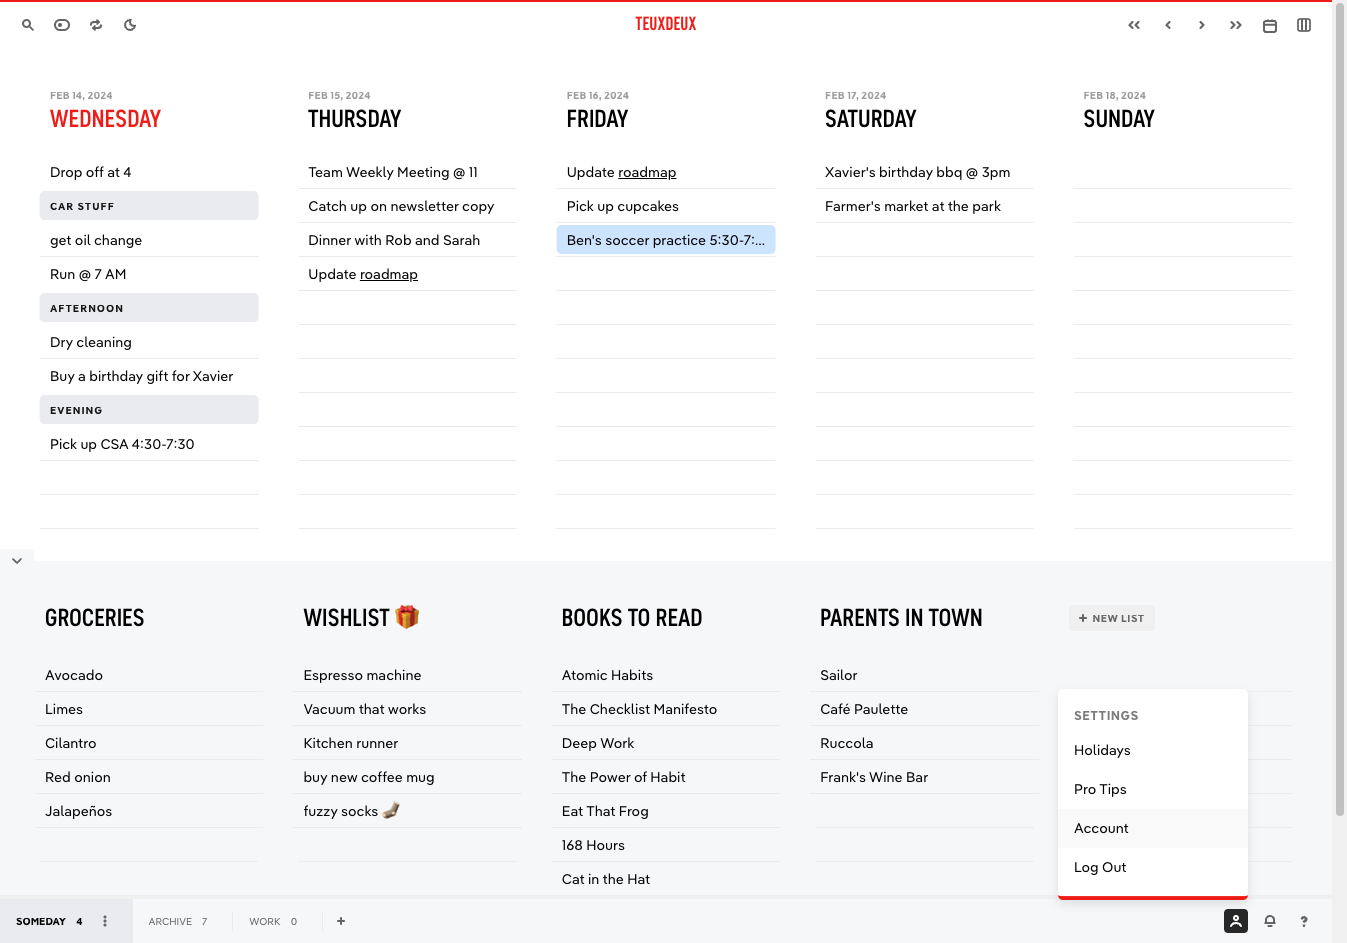1347x943 pixels.
Task: Open the roadmap link in Friday
Action: click(x=647, y=172)
